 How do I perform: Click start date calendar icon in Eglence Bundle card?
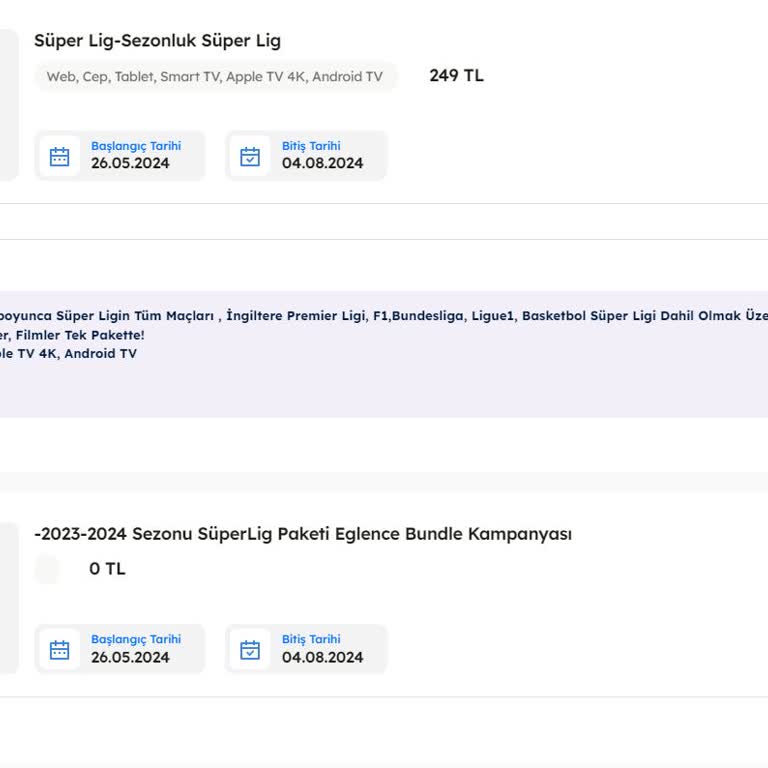point(60,650)
